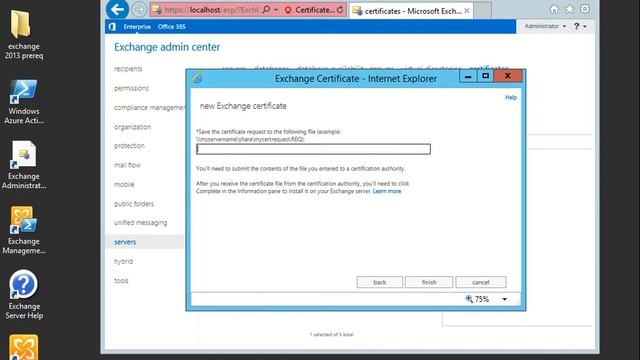The height and width of the screenshot is (360, 640).
Task: Go to recipients in the sidebar
Action: [128, 69]
